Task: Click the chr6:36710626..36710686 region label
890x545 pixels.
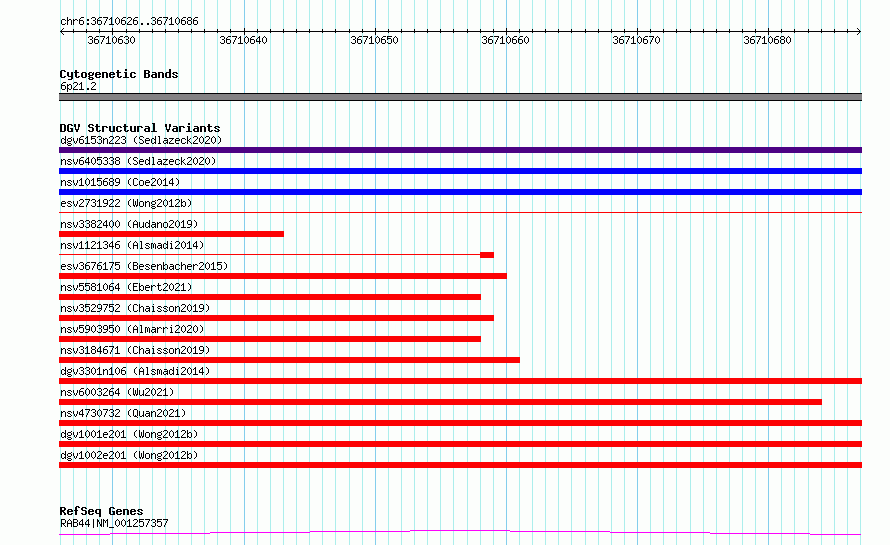Action: pos(129,21)
